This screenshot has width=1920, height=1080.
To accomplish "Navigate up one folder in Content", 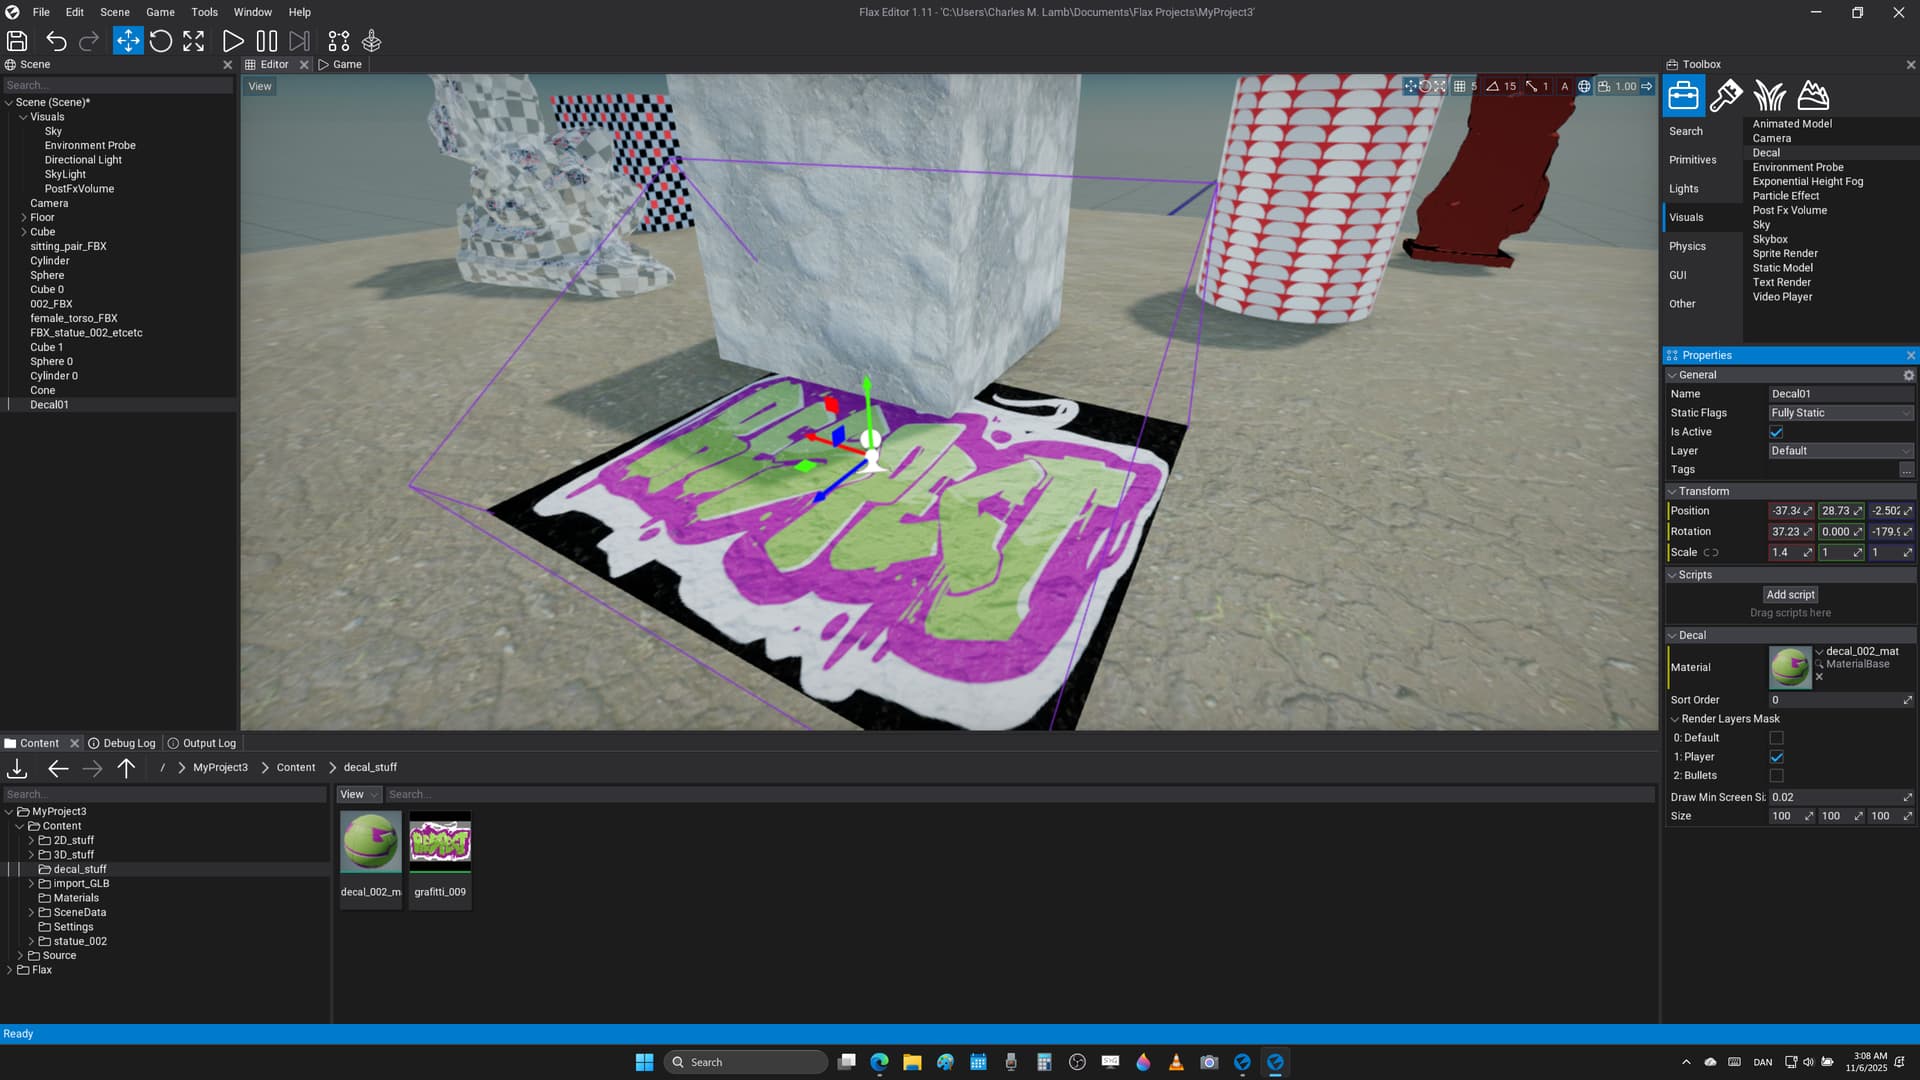I will click(x=126, y=768).
